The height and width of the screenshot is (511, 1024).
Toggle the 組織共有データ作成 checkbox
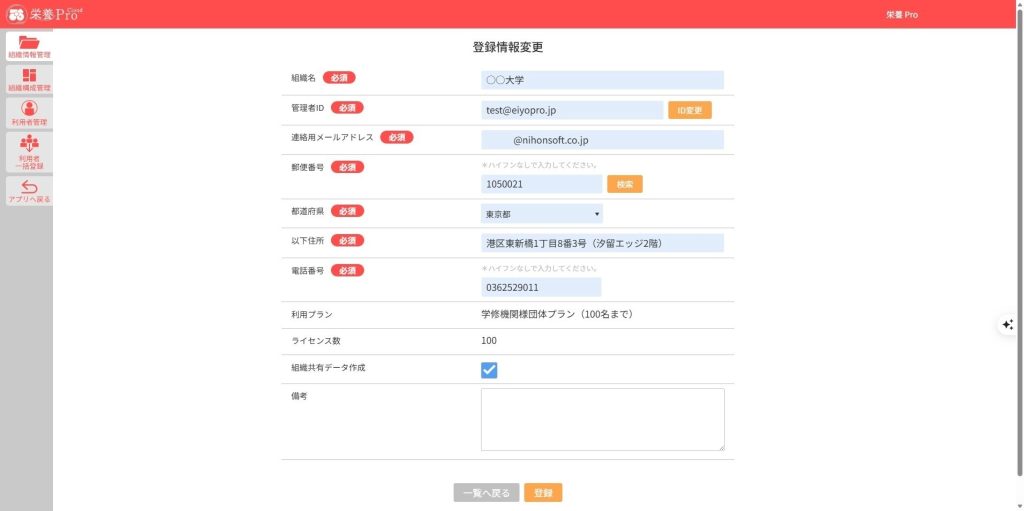489,370
